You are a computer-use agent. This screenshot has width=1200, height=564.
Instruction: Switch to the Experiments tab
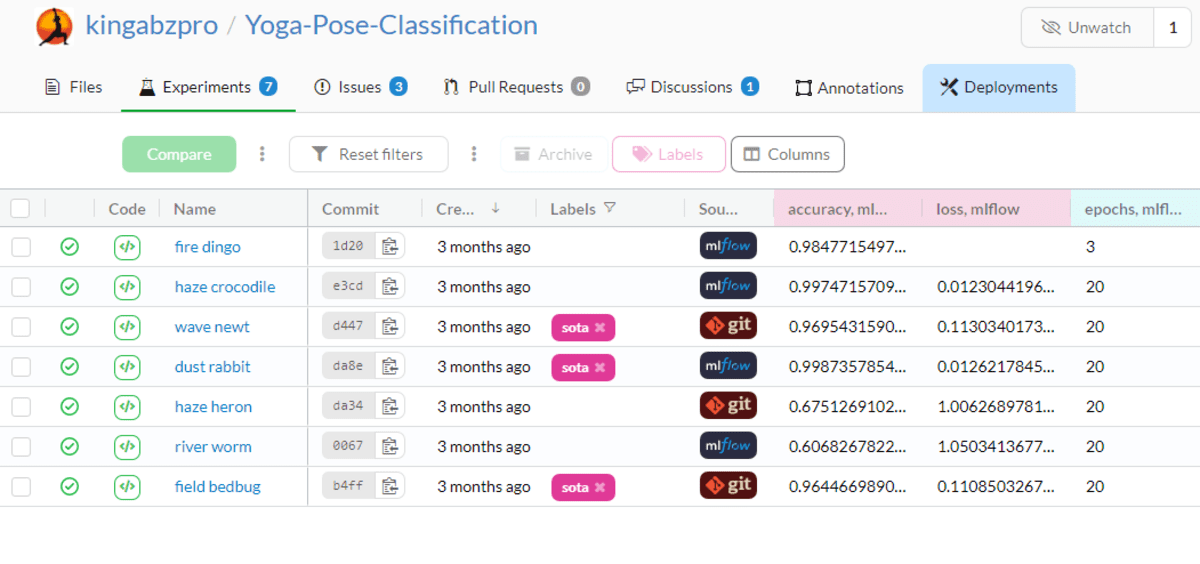(208, 87)
